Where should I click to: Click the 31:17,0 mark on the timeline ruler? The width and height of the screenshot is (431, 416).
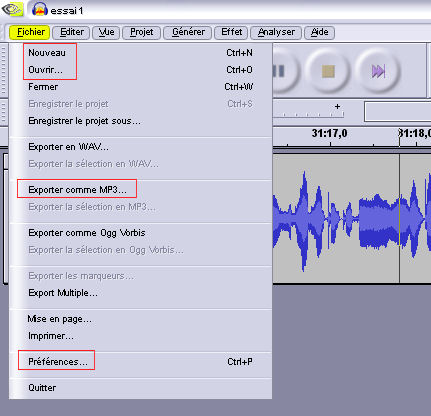pyautogui.click(x=330, y=134)
